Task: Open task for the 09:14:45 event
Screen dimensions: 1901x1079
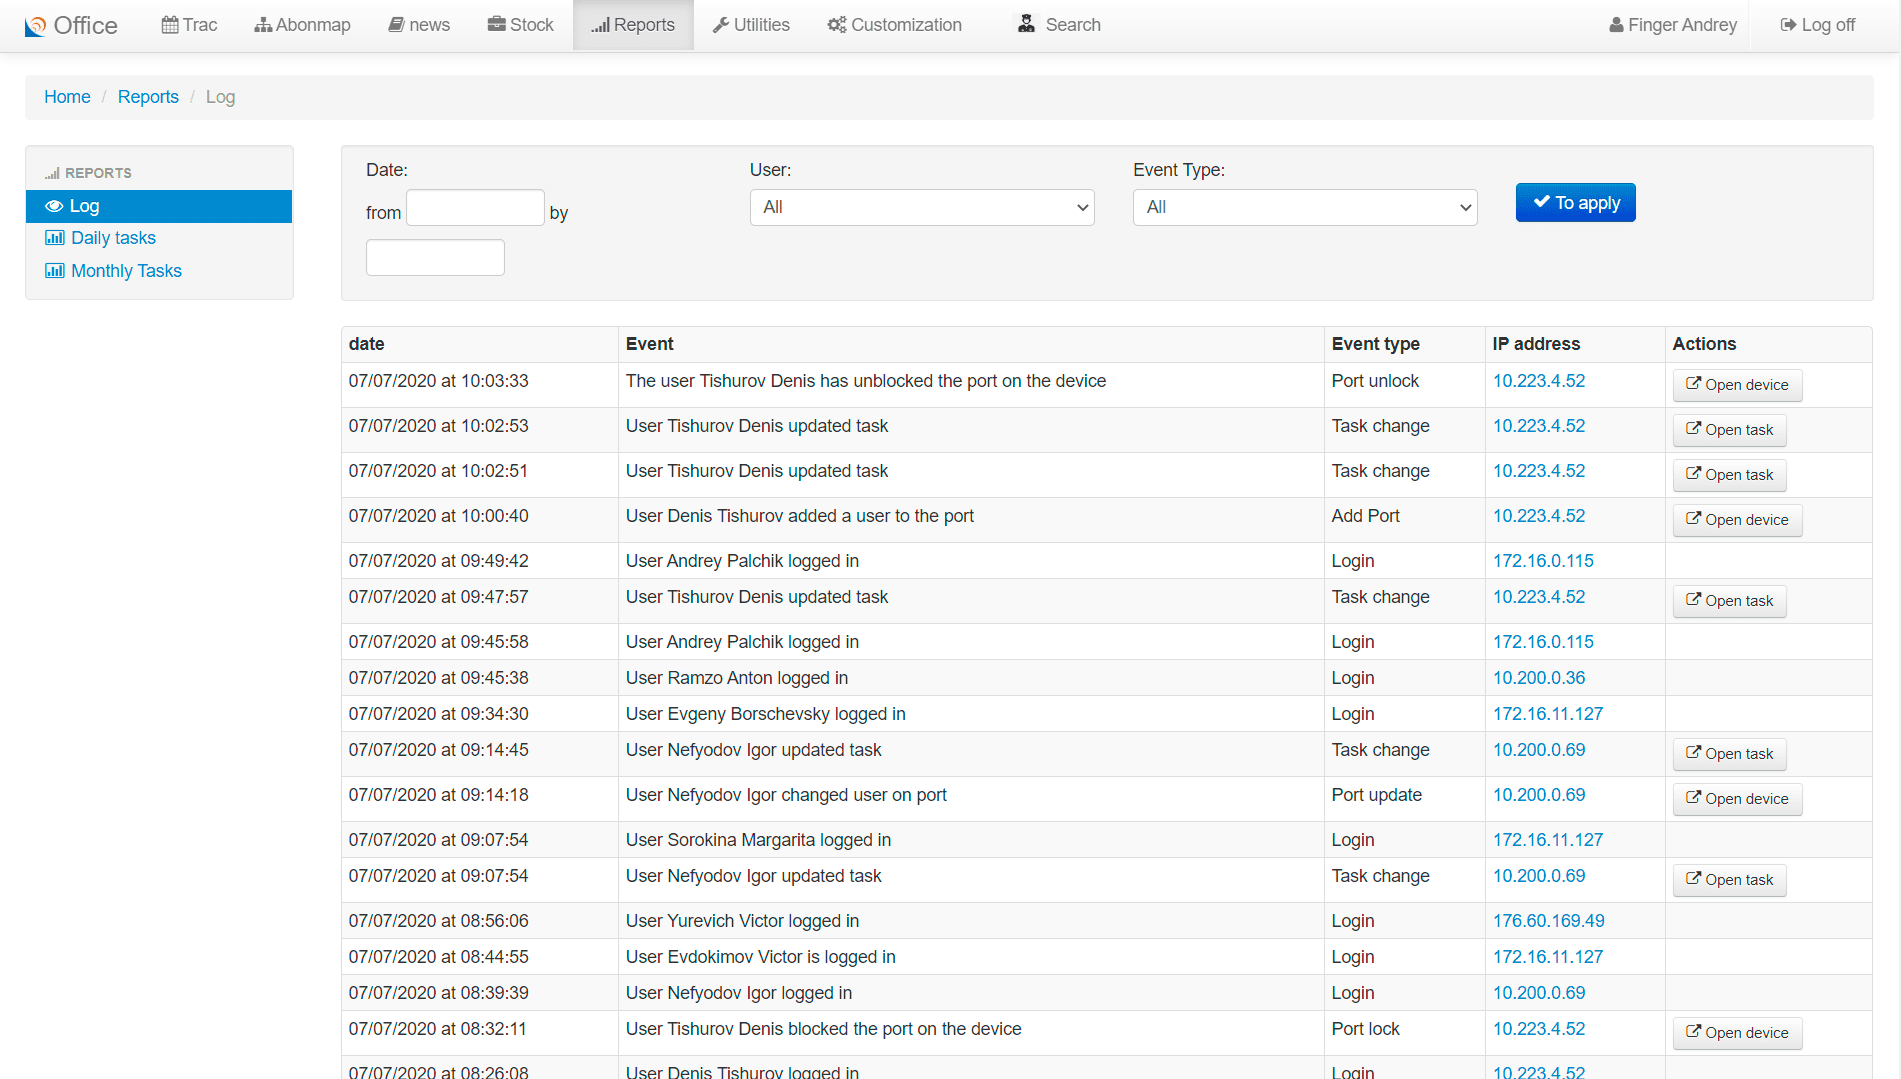Action: click(1730, 754)
